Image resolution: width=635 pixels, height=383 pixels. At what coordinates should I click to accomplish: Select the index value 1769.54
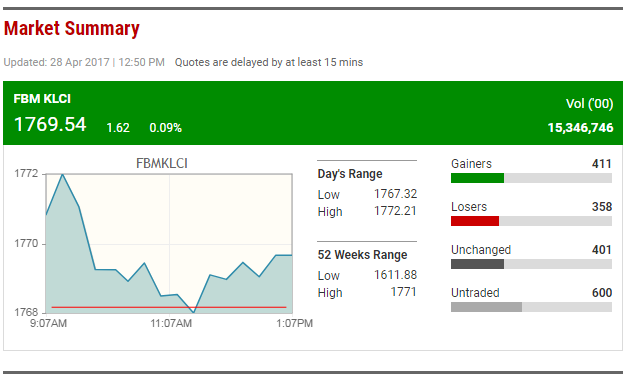[50, 124]
